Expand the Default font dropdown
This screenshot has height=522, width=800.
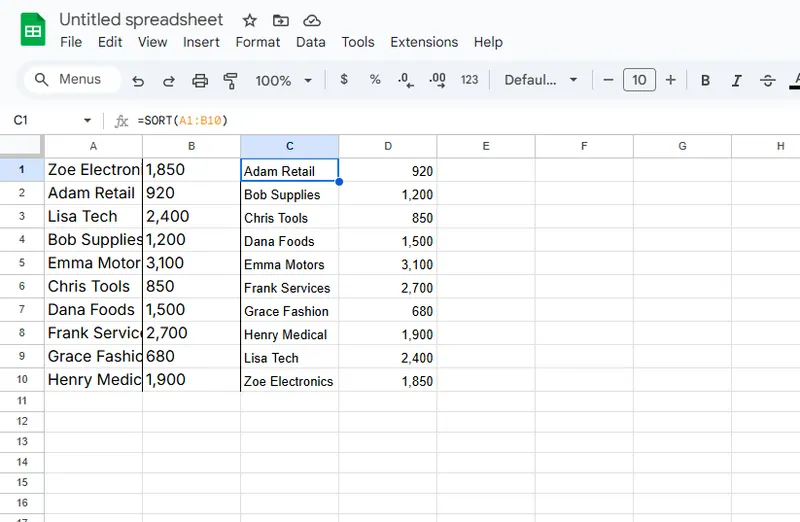point(541,80)
